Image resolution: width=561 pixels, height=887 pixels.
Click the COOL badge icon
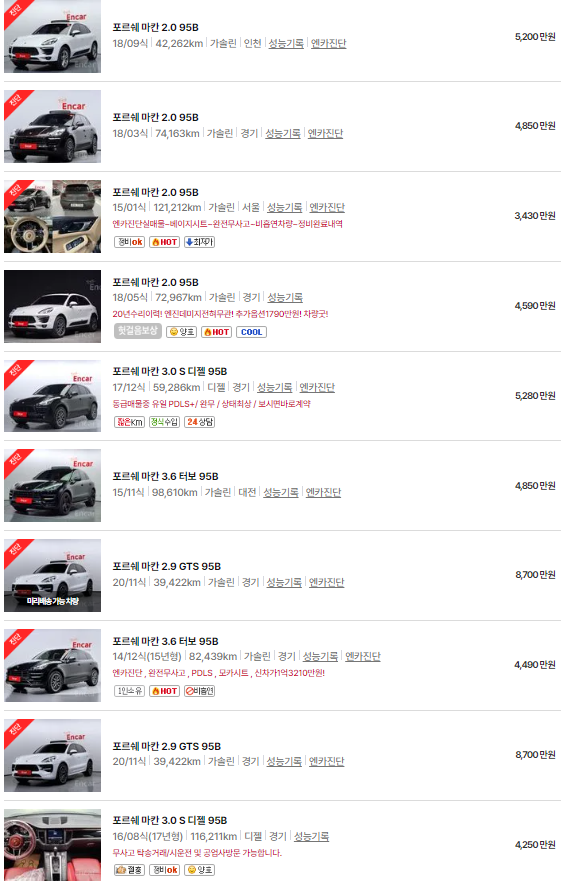[251, 332]
